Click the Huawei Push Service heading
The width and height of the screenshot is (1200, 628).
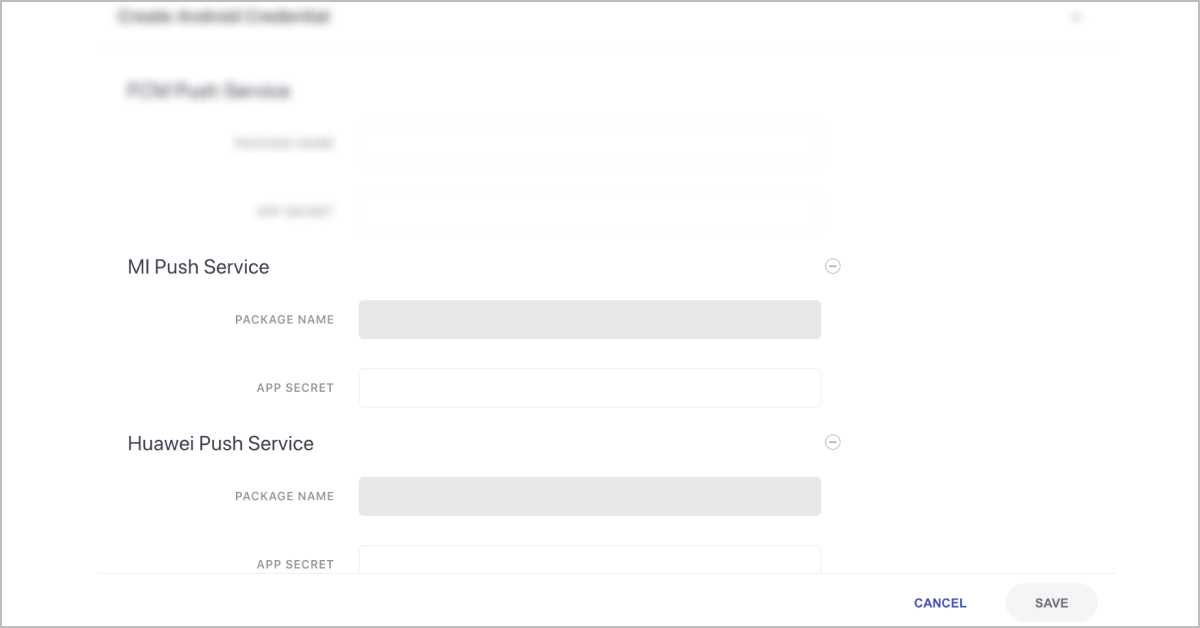tap(220, 443)
